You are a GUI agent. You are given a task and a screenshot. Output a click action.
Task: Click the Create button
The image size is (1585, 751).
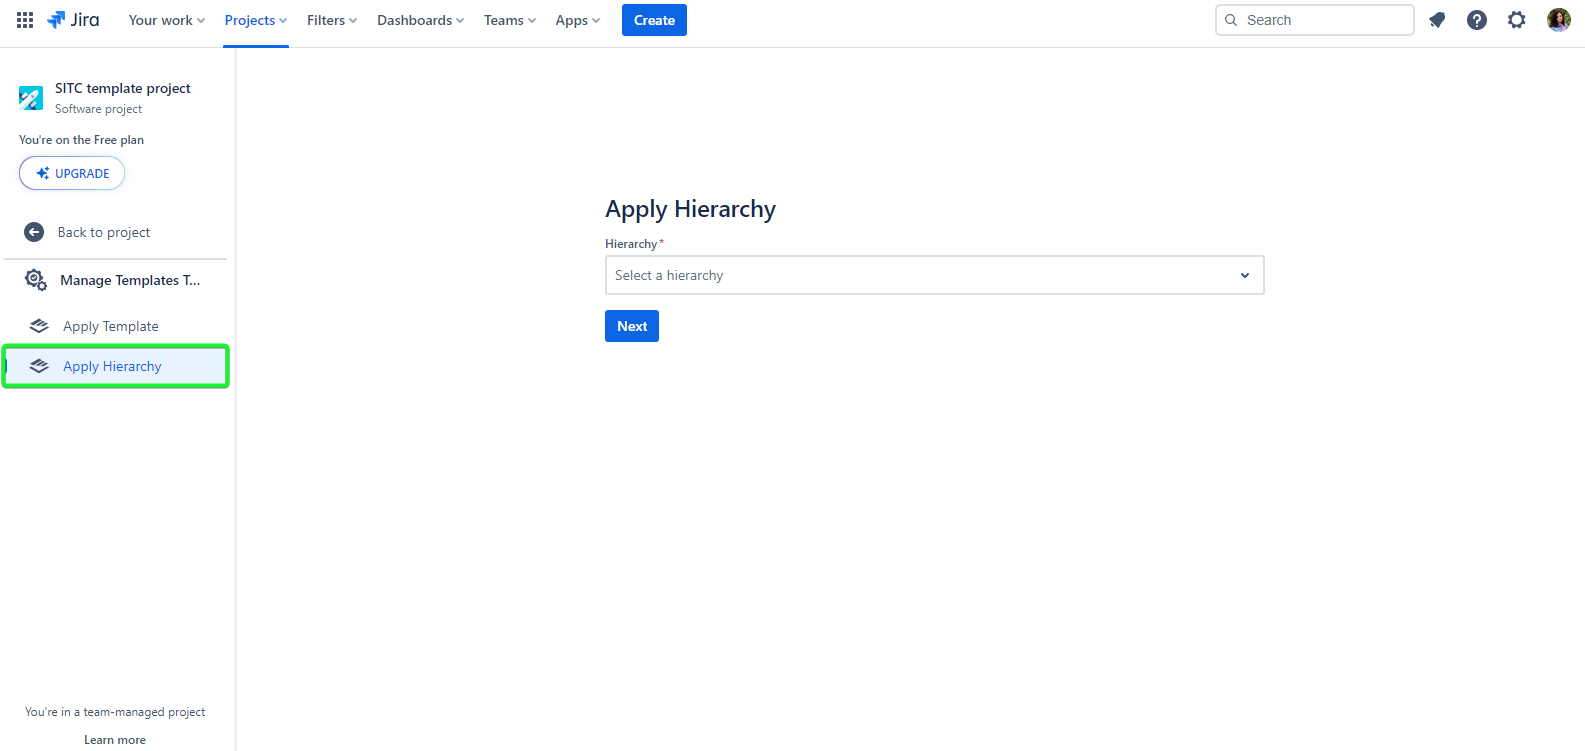(654, 20)
